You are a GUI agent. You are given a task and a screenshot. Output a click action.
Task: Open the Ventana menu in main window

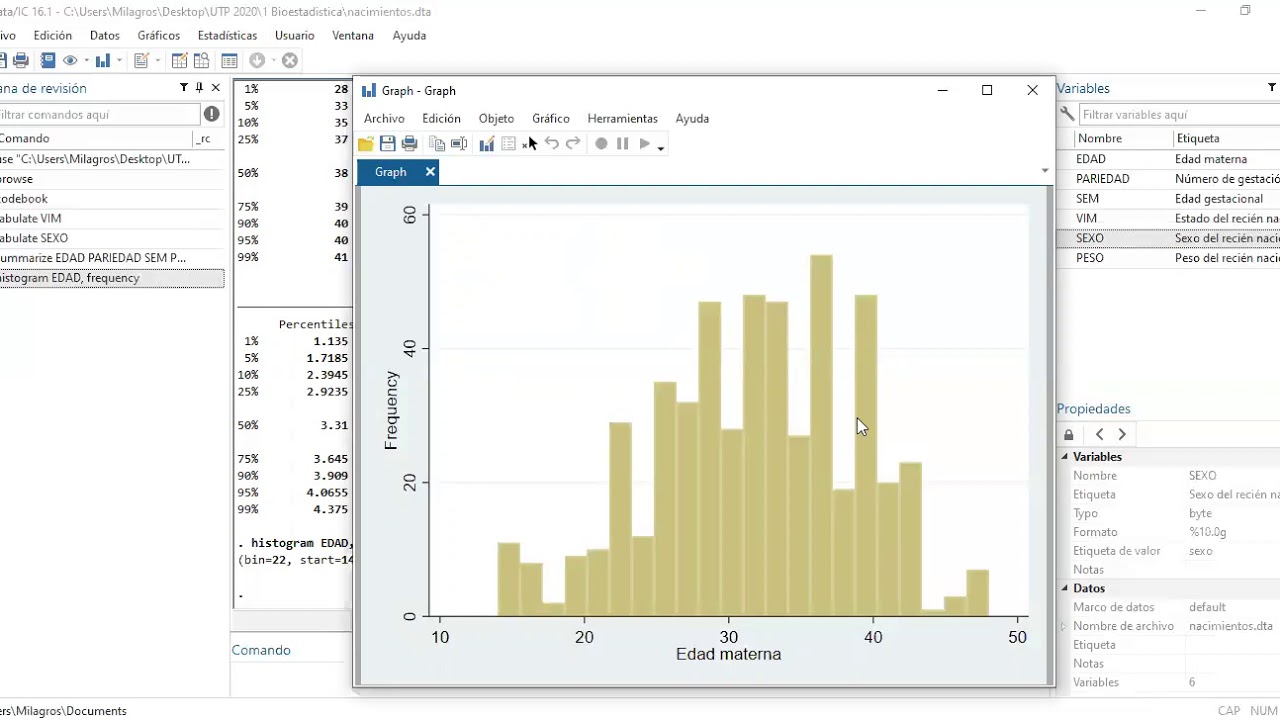click(x=352, y=35)
